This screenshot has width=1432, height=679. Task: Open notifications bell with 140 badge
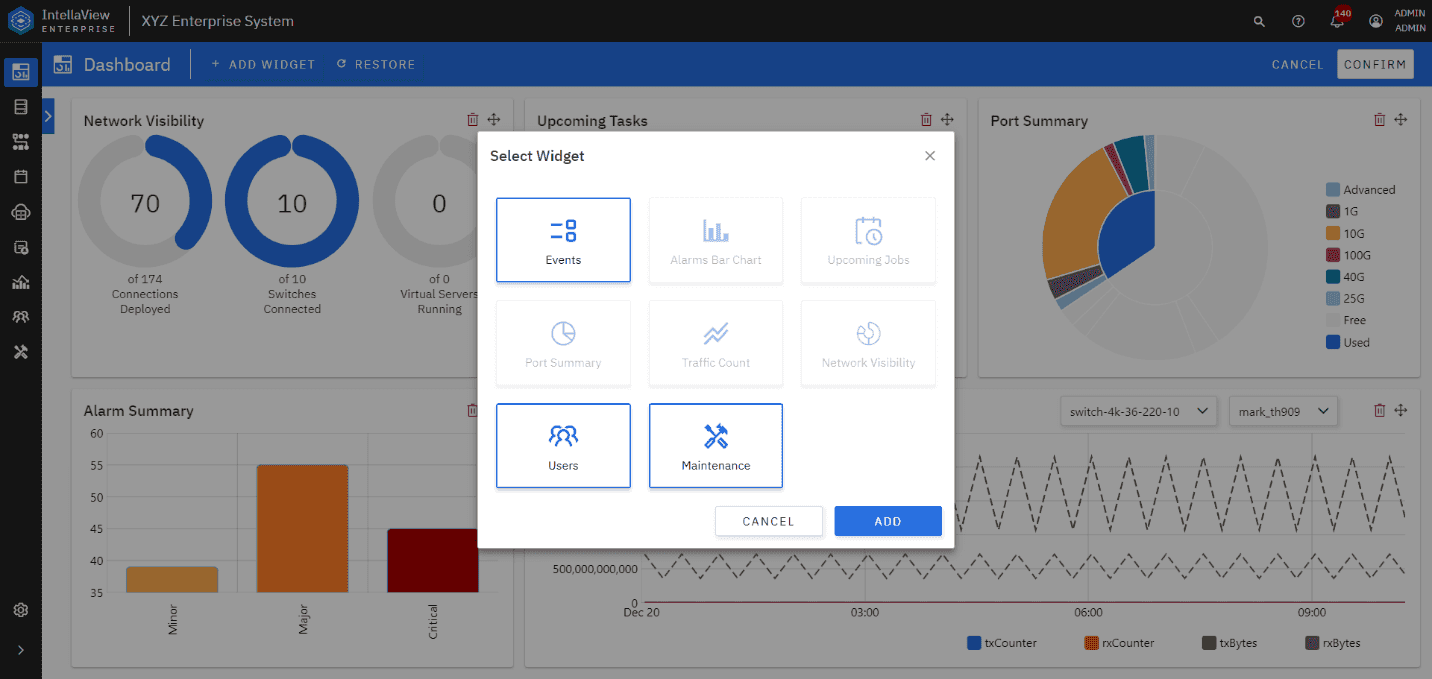pyautogui.click(x=1337, y=21)
